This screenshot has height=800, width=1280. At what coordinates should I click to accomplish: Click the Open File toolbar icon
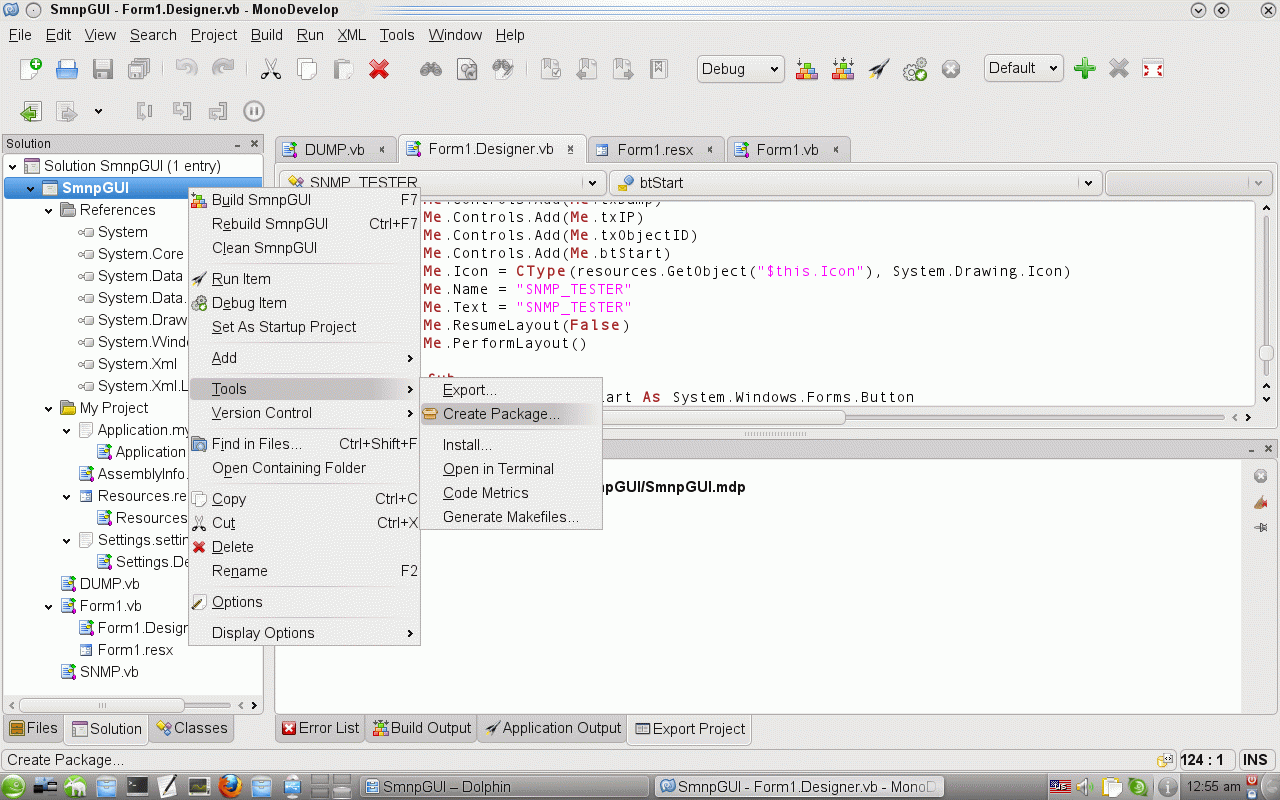coord(67,69)
